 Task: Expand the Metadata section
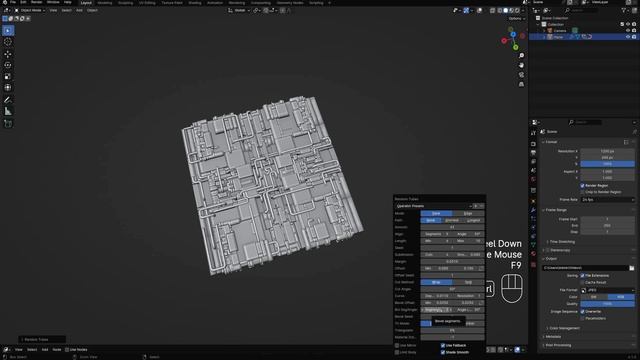coord(553,336)
